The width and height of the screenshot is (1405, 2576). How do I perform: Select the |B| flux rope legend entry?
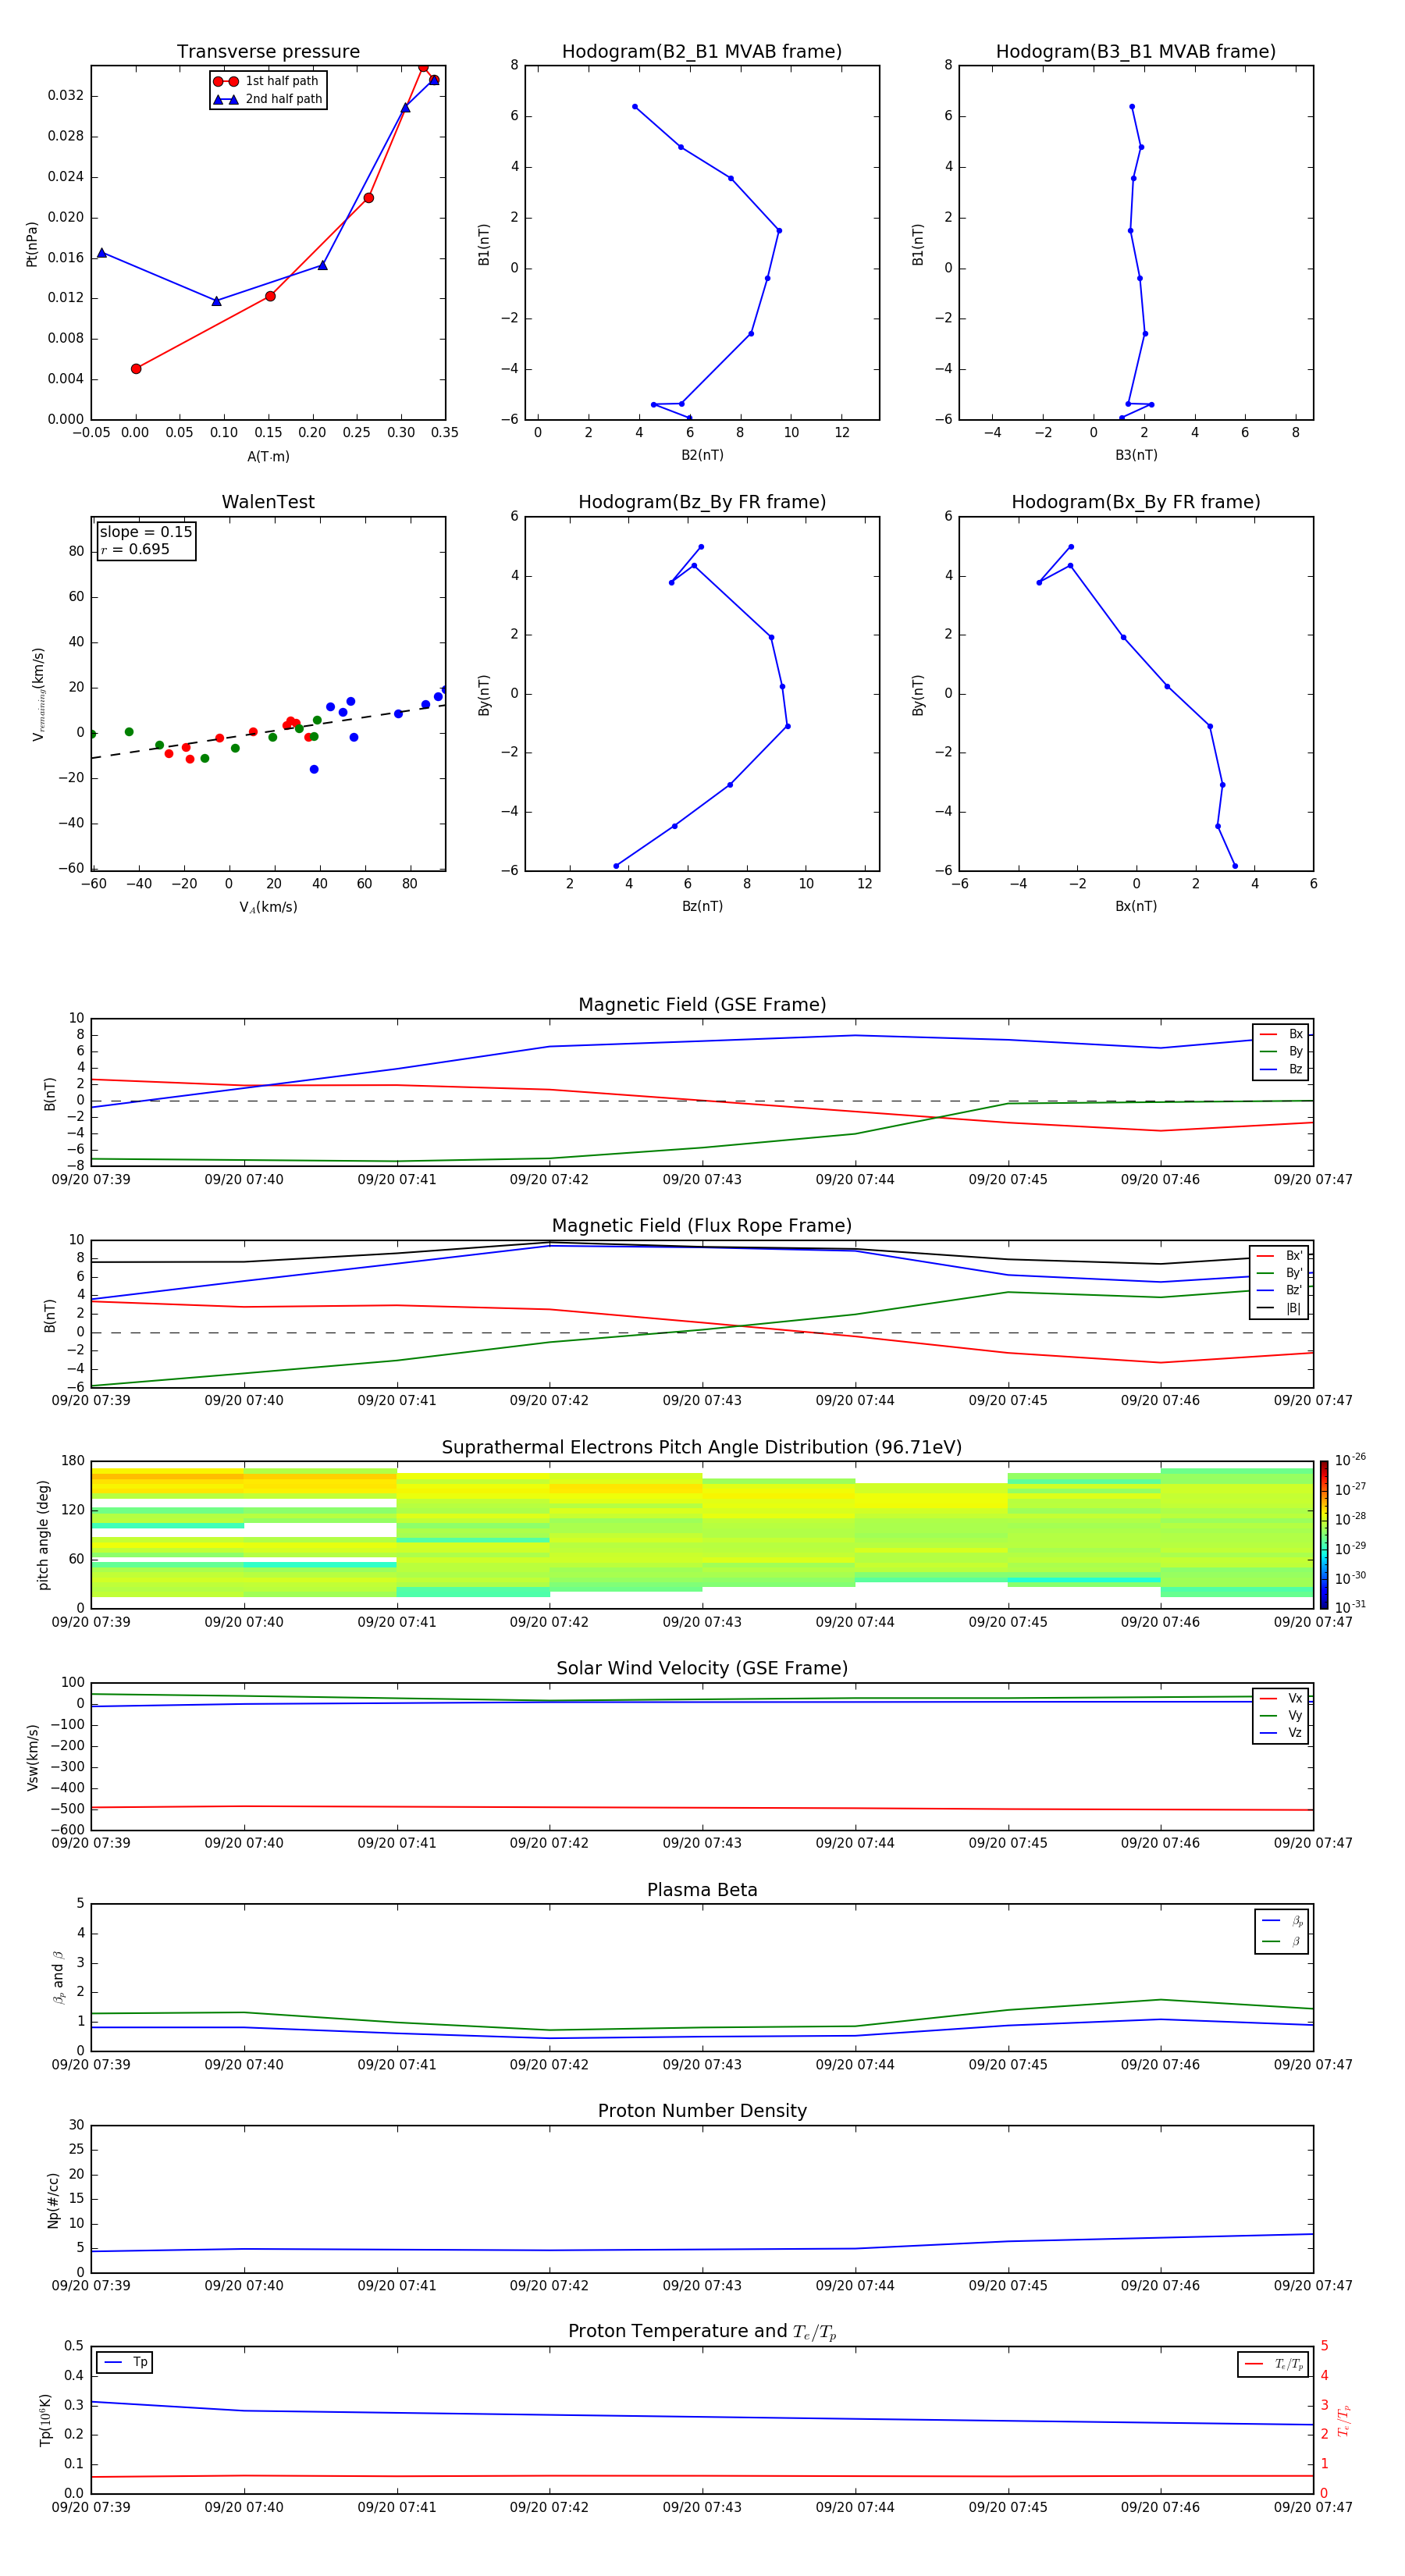pyautogui.click(x=1280, y=1308)
